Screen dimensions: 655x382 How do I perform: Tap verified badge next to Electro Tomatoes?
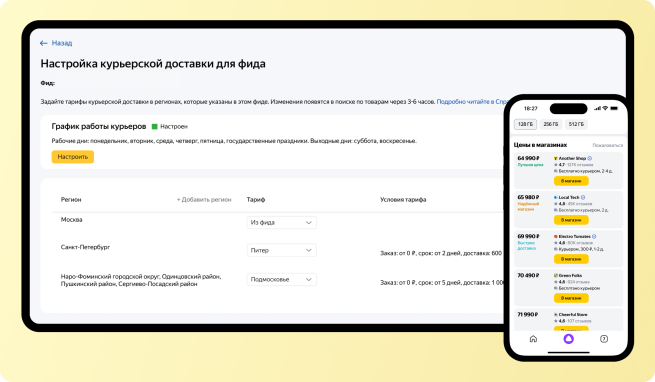click(x=594, y=237)
